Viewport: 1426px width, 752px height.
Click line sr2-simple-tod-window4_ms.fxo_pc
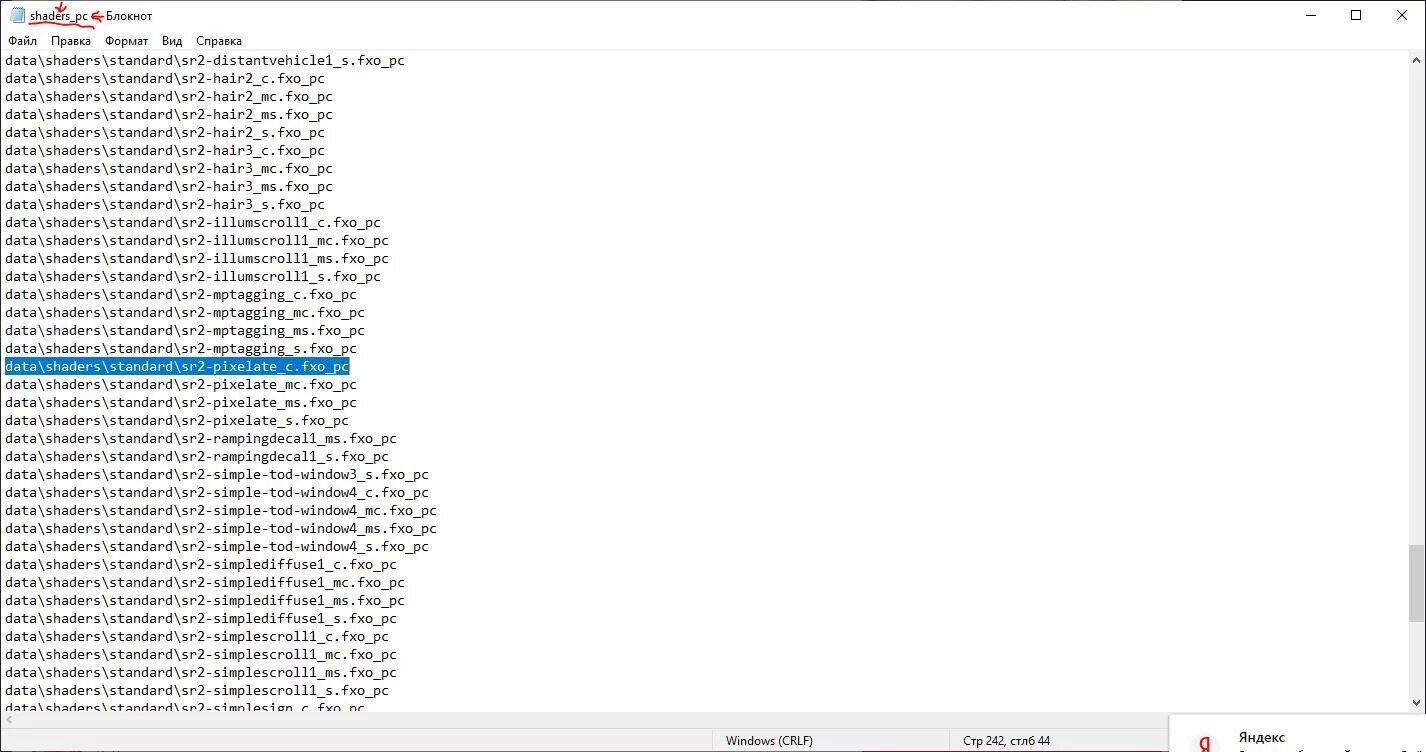[x=221, y=529]
